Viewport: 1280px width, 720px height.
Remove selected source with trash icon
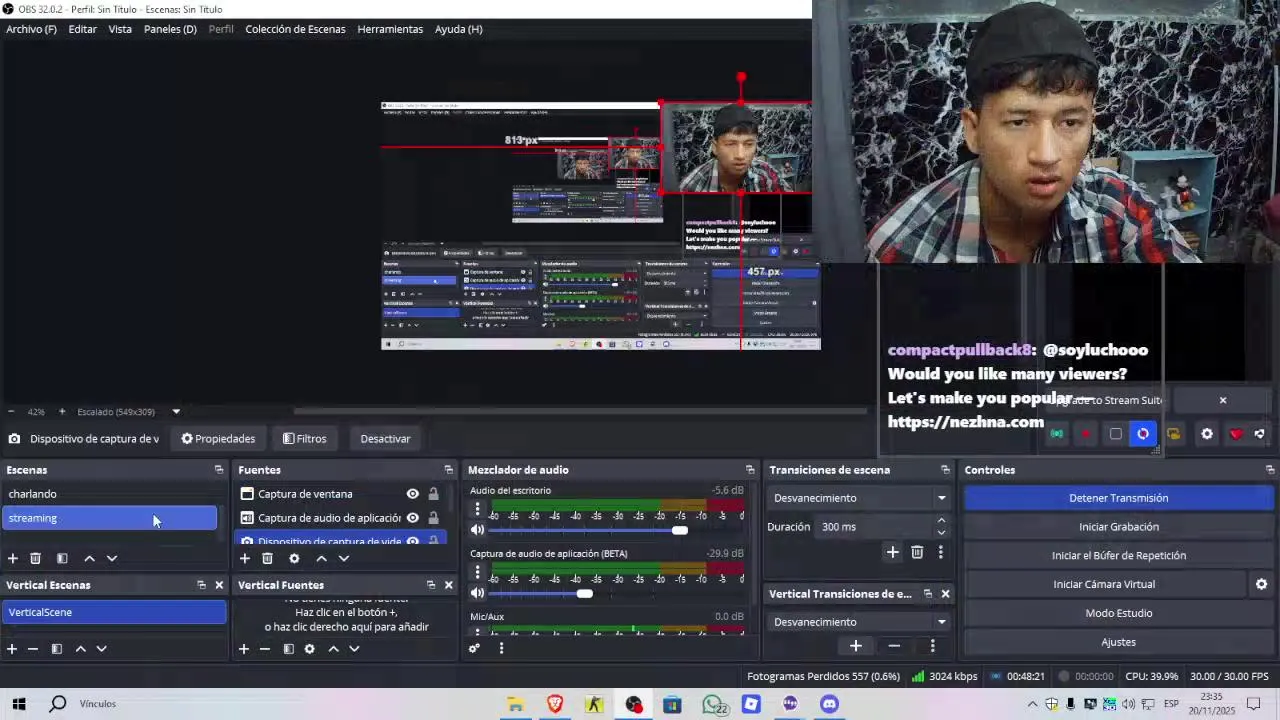(x=267, y=558)
